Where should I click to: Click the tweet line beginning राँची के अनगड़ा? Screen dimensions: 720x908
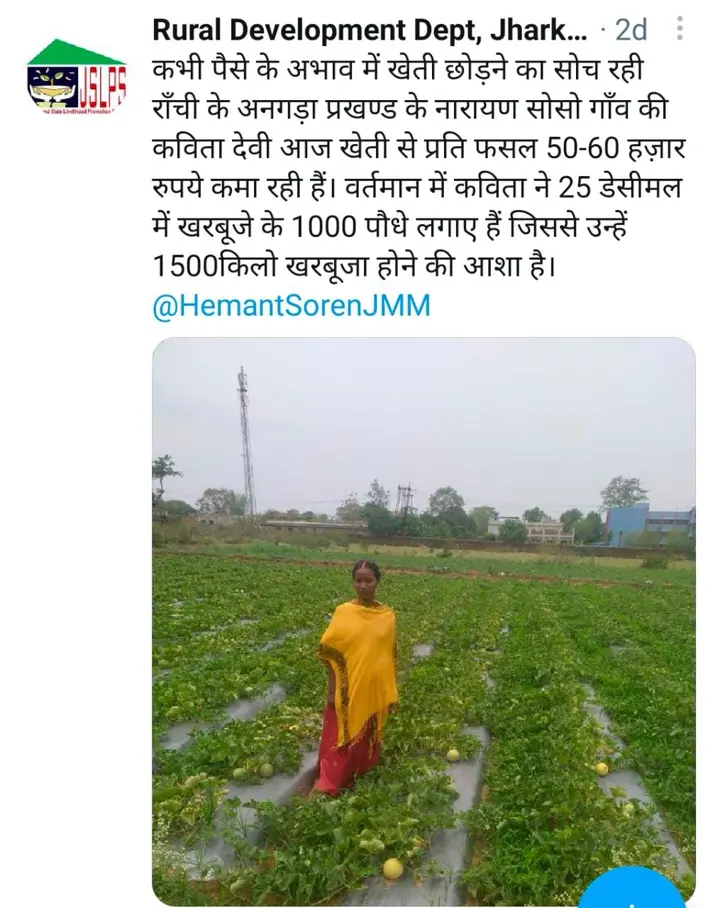pos(410,109)
